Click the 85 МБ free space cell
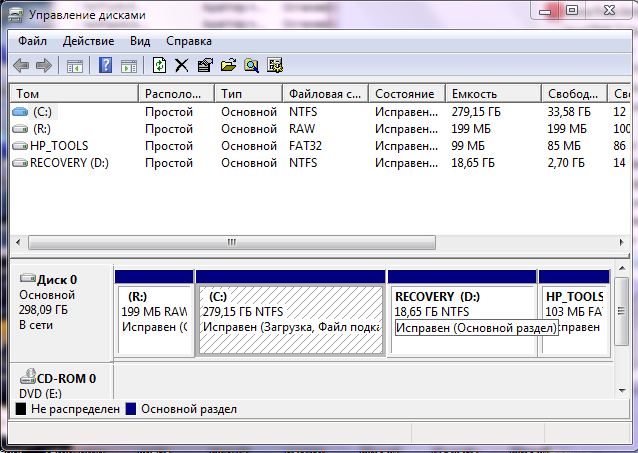Image resolution: width=638 pixels, height=453 pixels. (x=564, y=146)
